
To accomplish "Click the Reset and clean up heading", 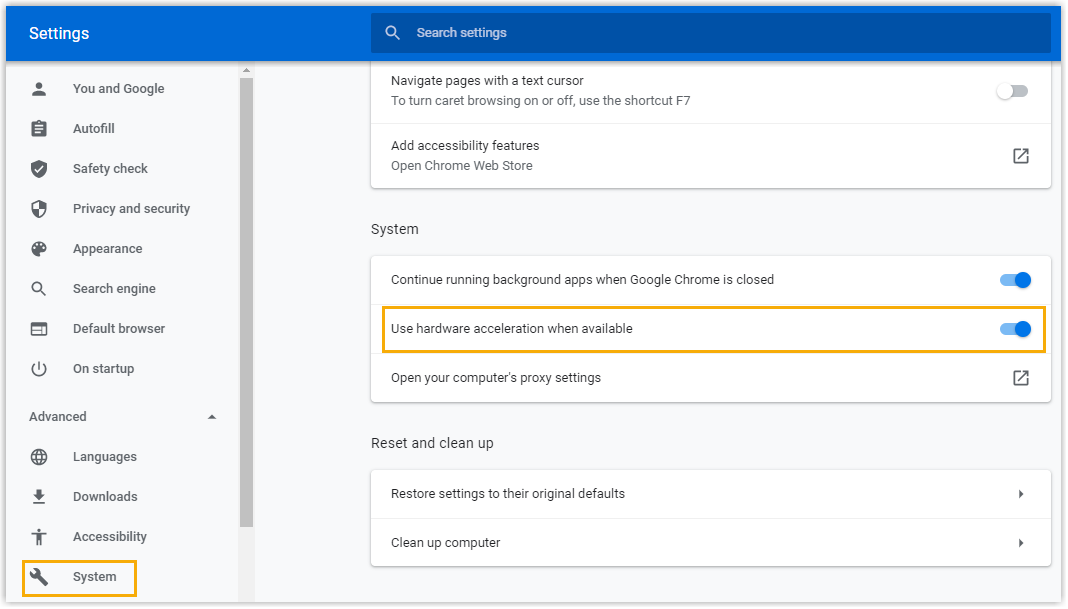I will click(x=433, y=443).
